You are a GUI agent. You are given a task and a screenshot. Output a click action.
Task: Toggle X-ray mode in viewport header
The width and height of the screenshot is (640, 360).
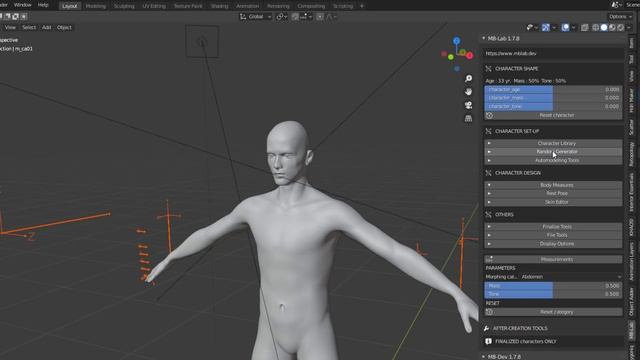click(x=584, y=27)
